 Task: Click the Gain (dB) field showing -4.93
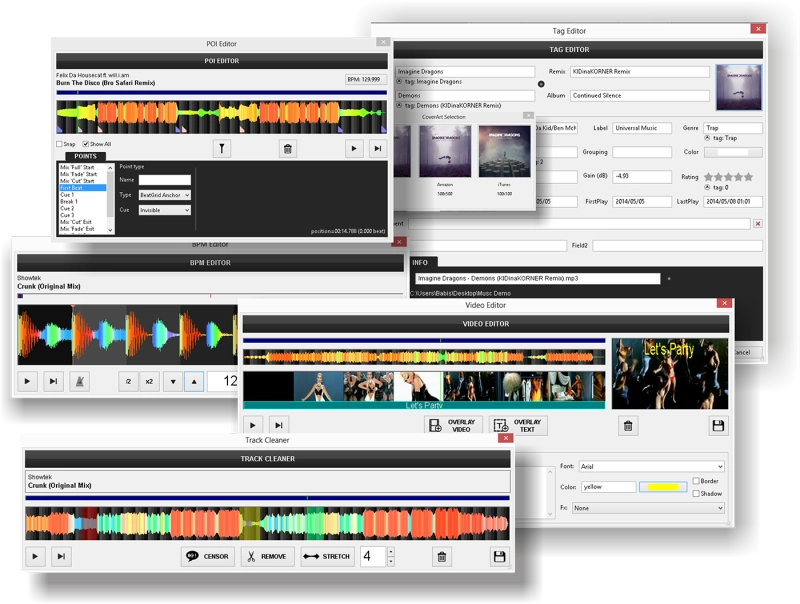[x=642, y=176]
